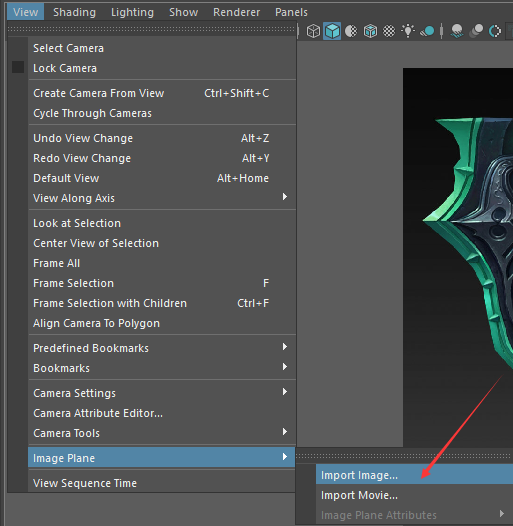This screenshot has width=513, height=526.
Task: Click Import Movie in submenu
Action: pos(414,495)
